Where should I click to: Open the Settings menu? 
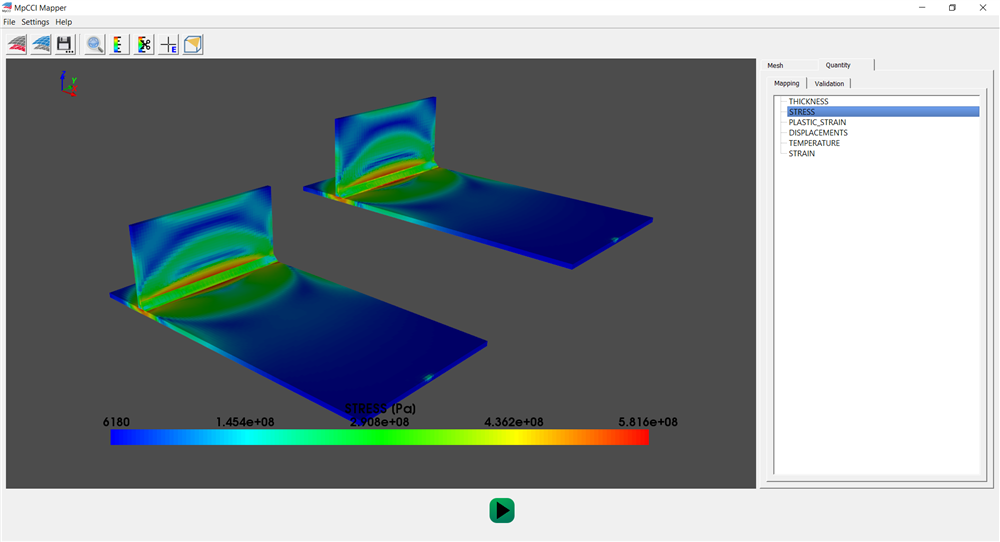tap(35, 22)
